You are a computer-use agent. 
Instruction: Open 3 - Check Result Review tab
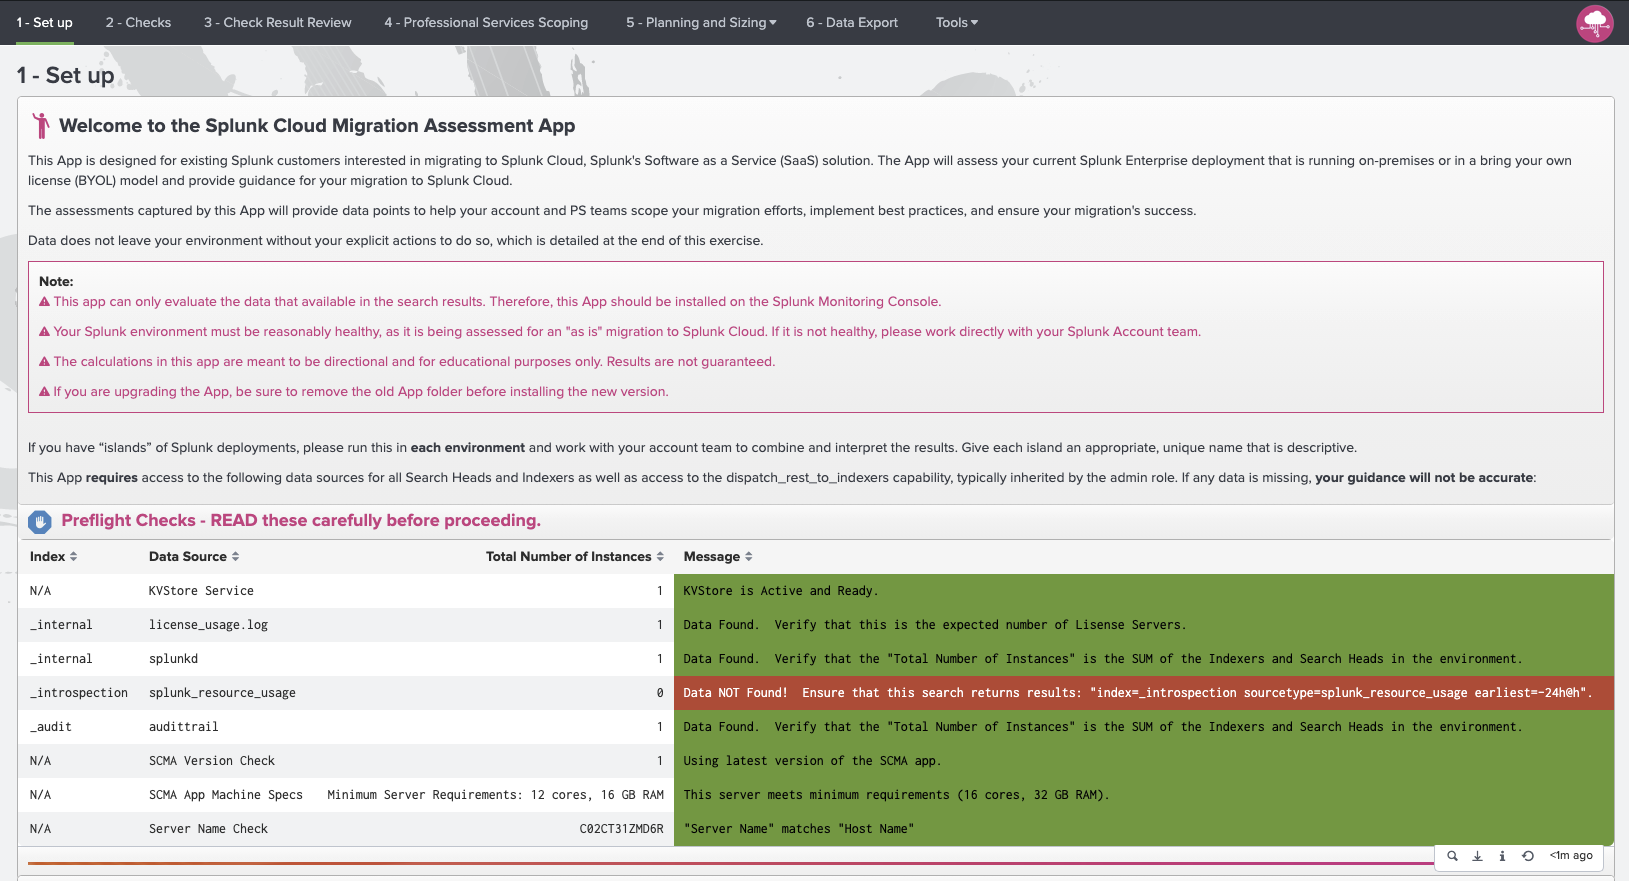tap(278, 22)
